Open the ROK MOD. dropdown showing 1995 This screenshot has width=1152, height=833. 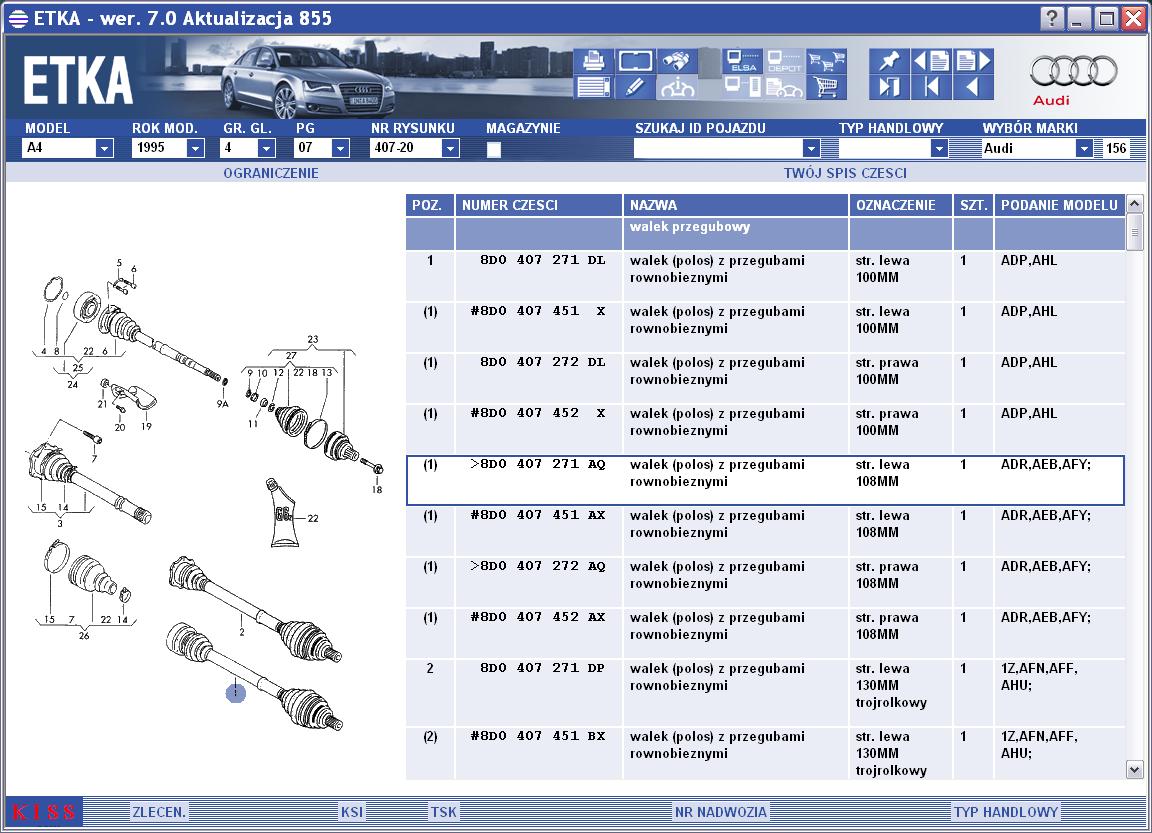(x=195, y=148)
